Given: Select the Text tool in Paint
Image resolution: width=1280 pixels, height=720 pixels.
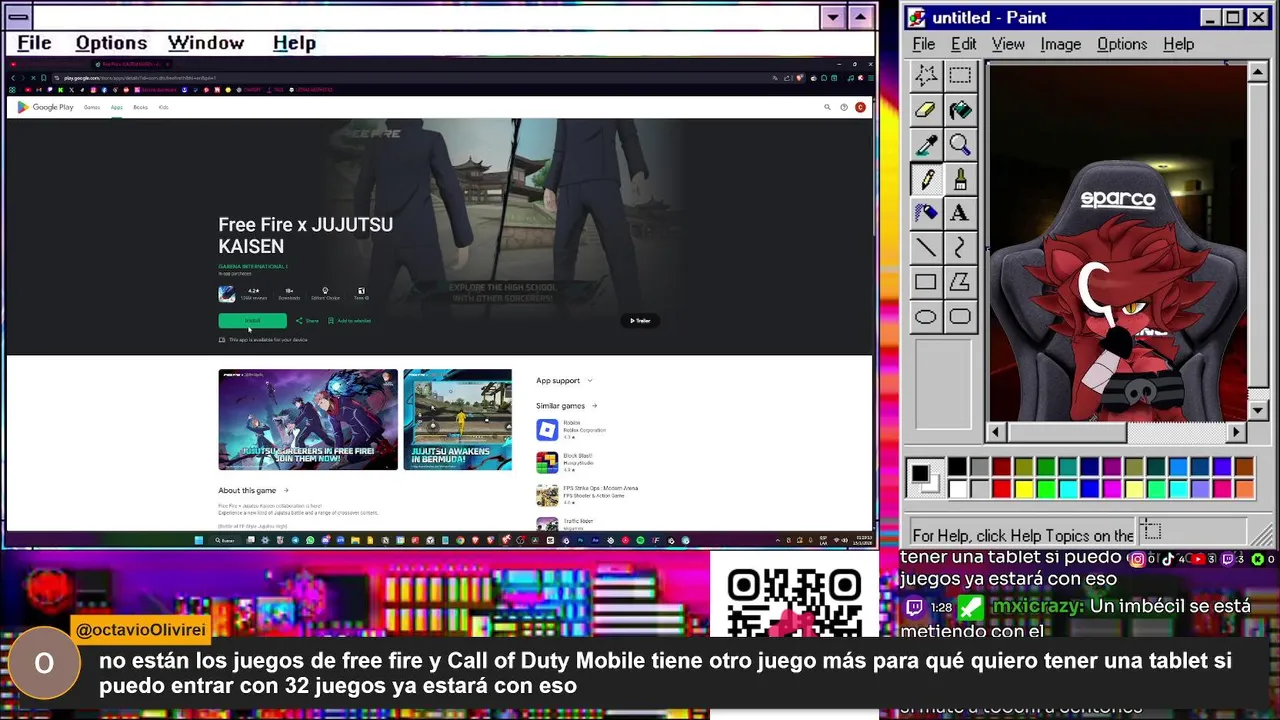Looking at the screenshot, I should coord(960,213).
